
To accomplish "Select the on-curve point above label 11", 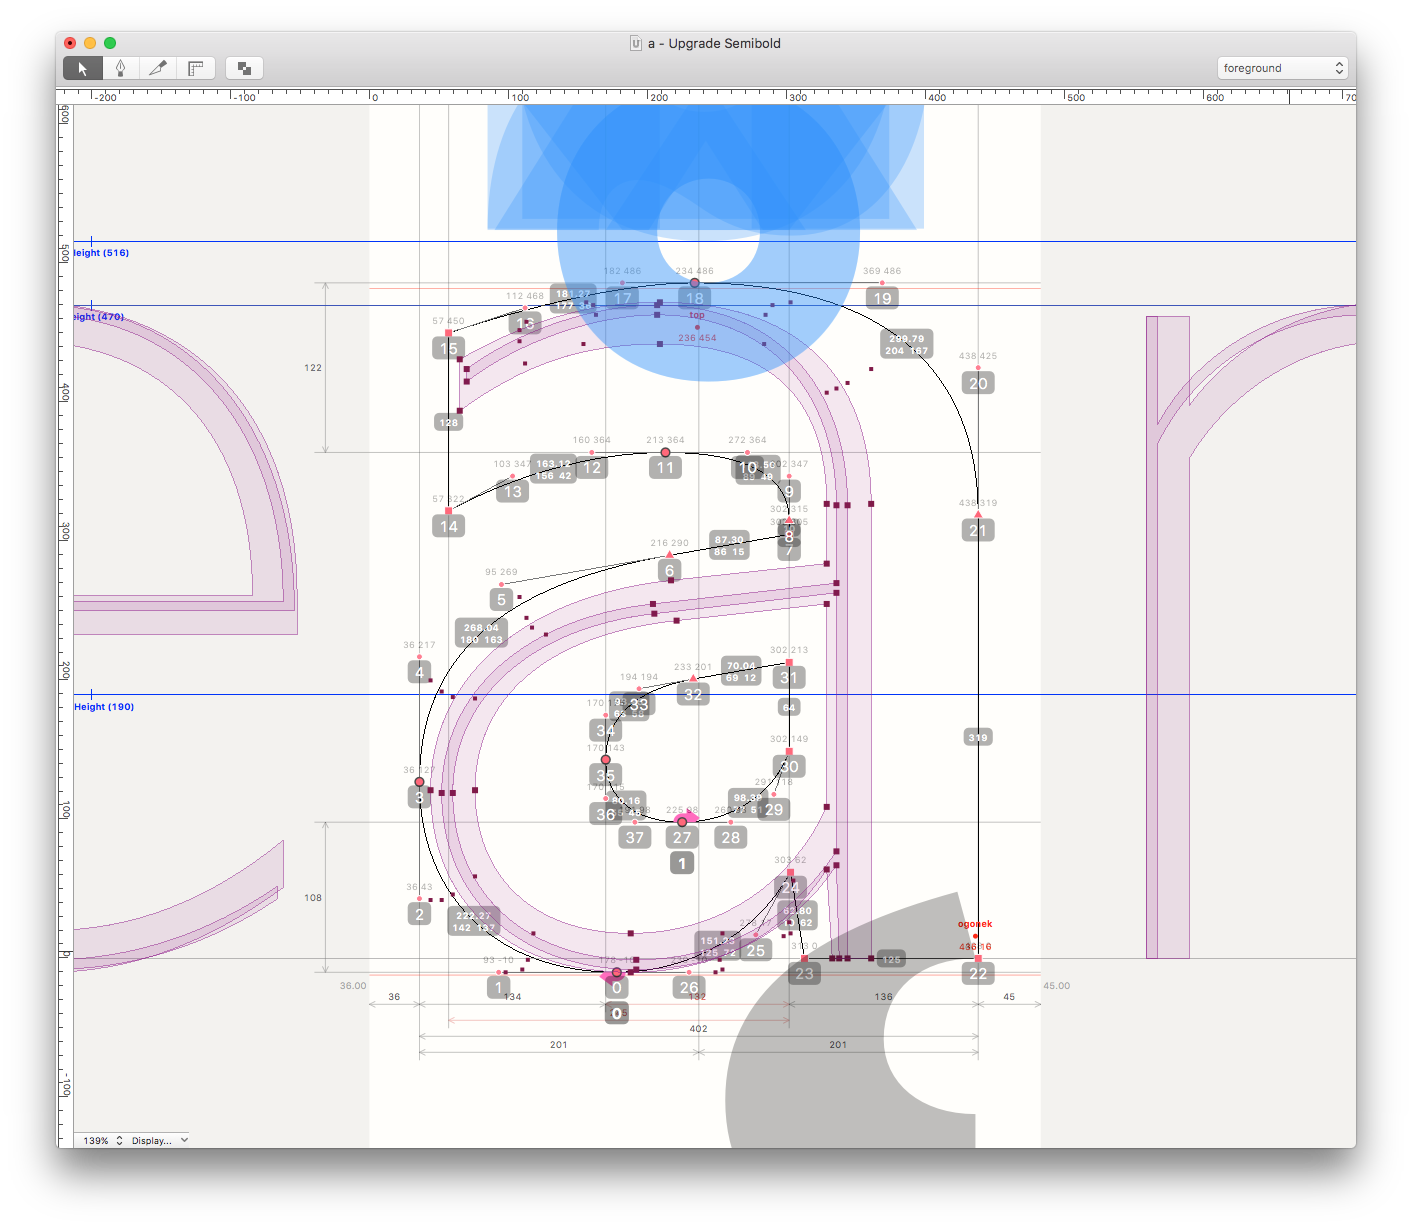I will 665,452.
